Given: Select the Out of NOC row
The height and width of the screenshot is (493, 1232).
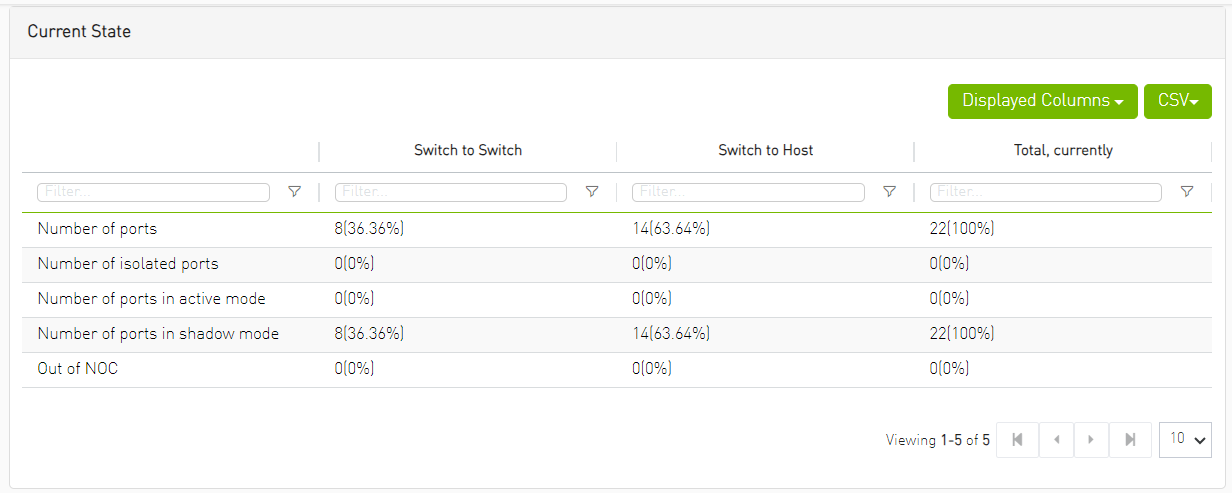Looking at the screenshot, I should pos(78,369).
